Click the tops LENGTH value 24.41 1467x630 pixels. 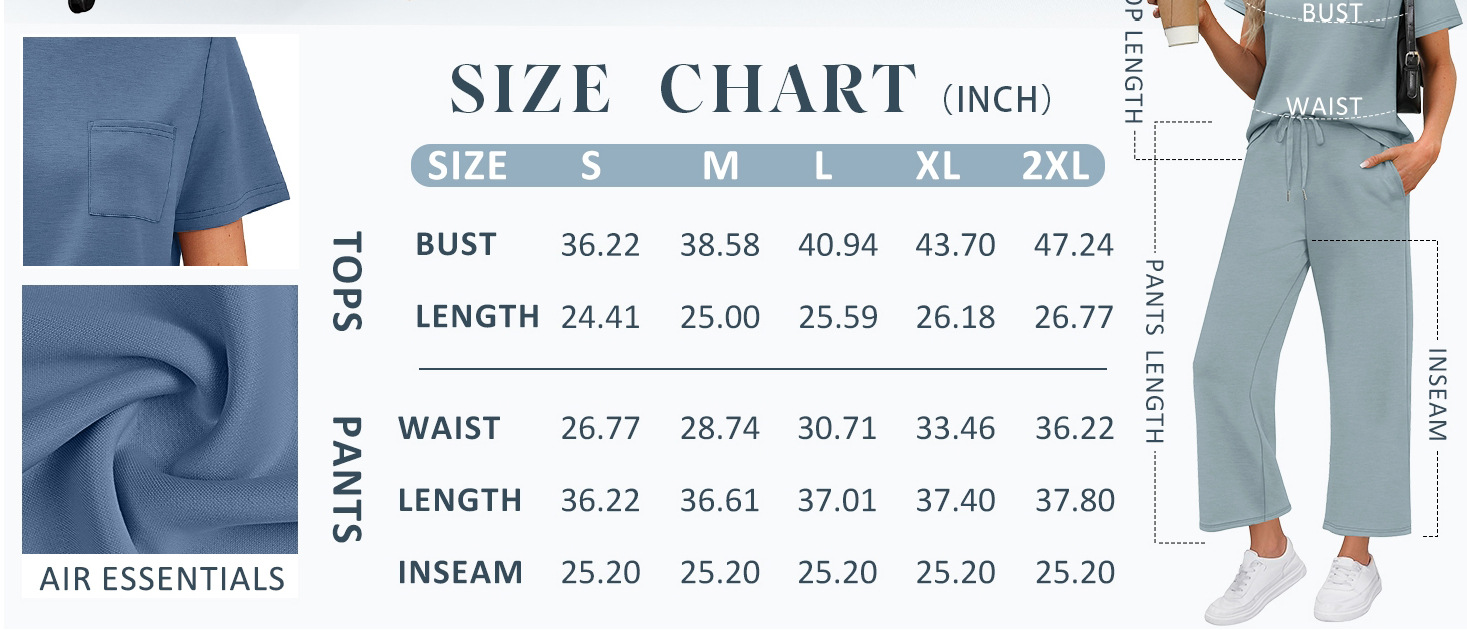coord(600,318)
